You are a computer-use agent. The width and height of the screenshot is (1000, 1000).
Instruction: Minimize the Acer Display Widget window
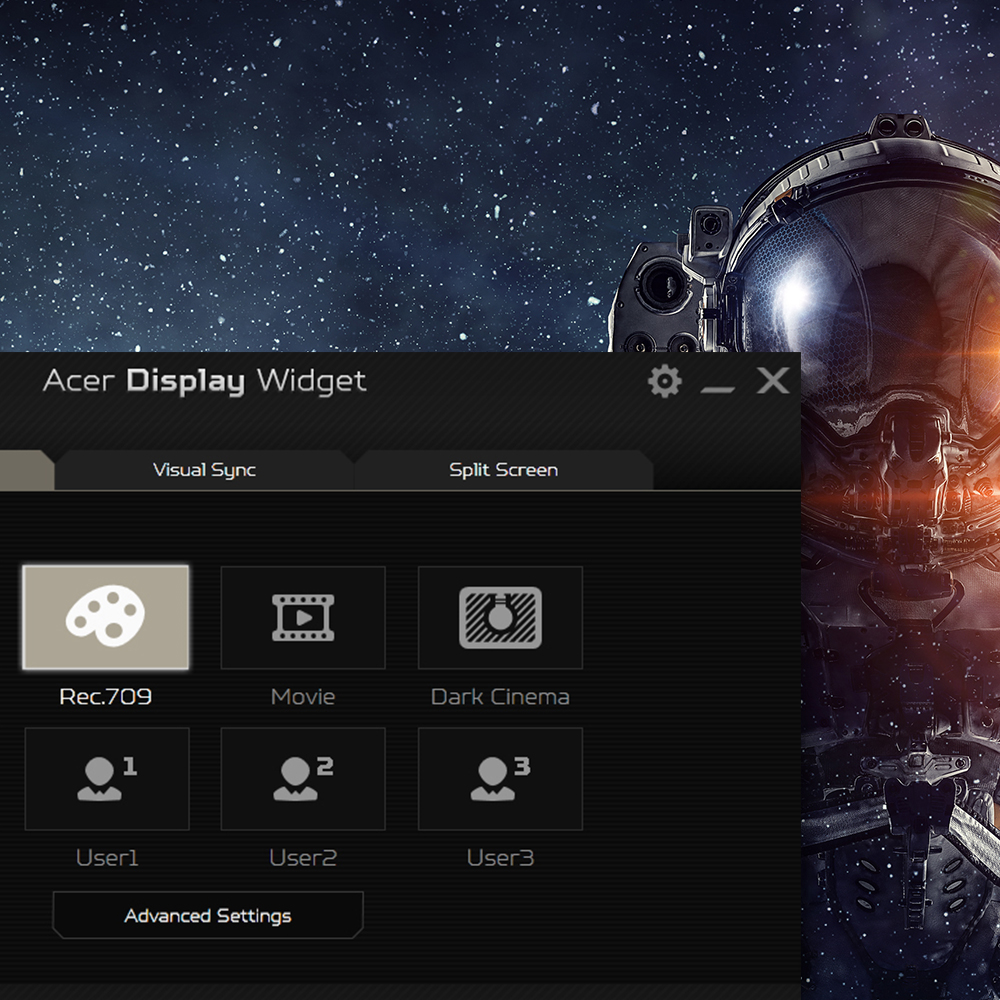(717, 388)
